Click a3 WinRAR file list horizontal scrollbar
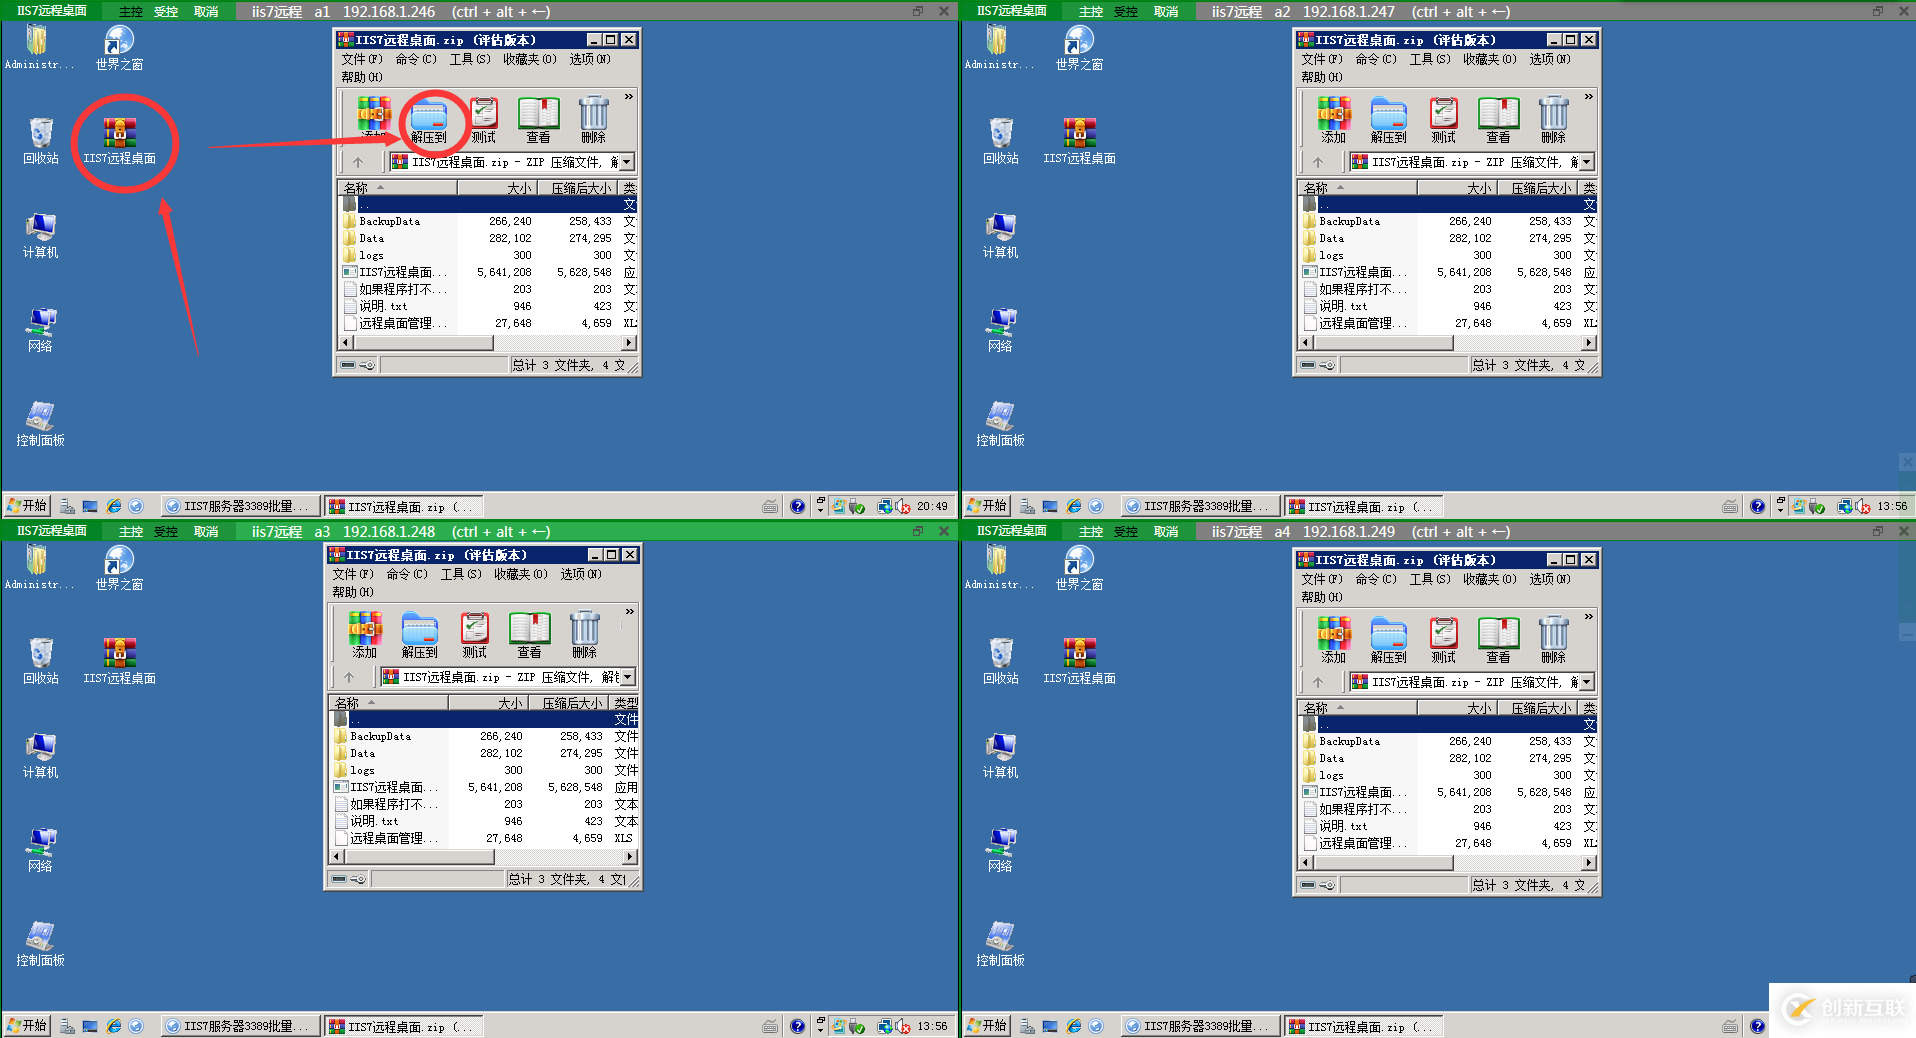 (484, 857)
